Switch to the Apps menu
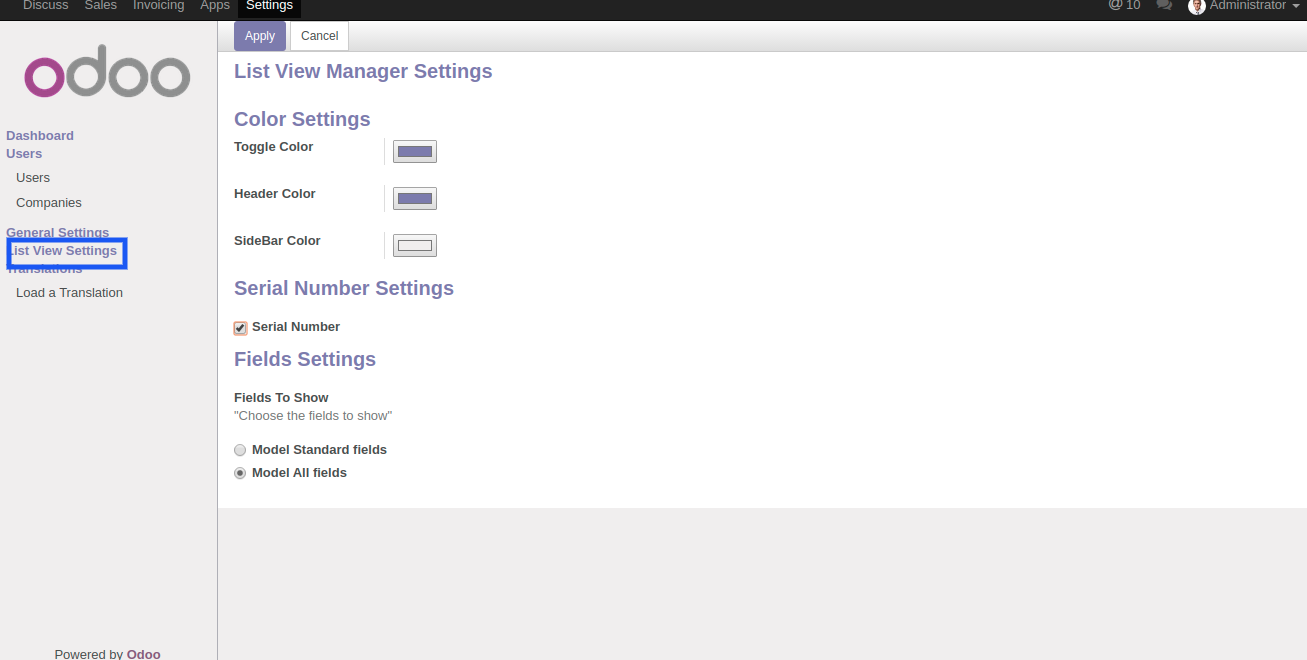The height and width of the screenshot is (660, 1307). click(x=215, y=6)
